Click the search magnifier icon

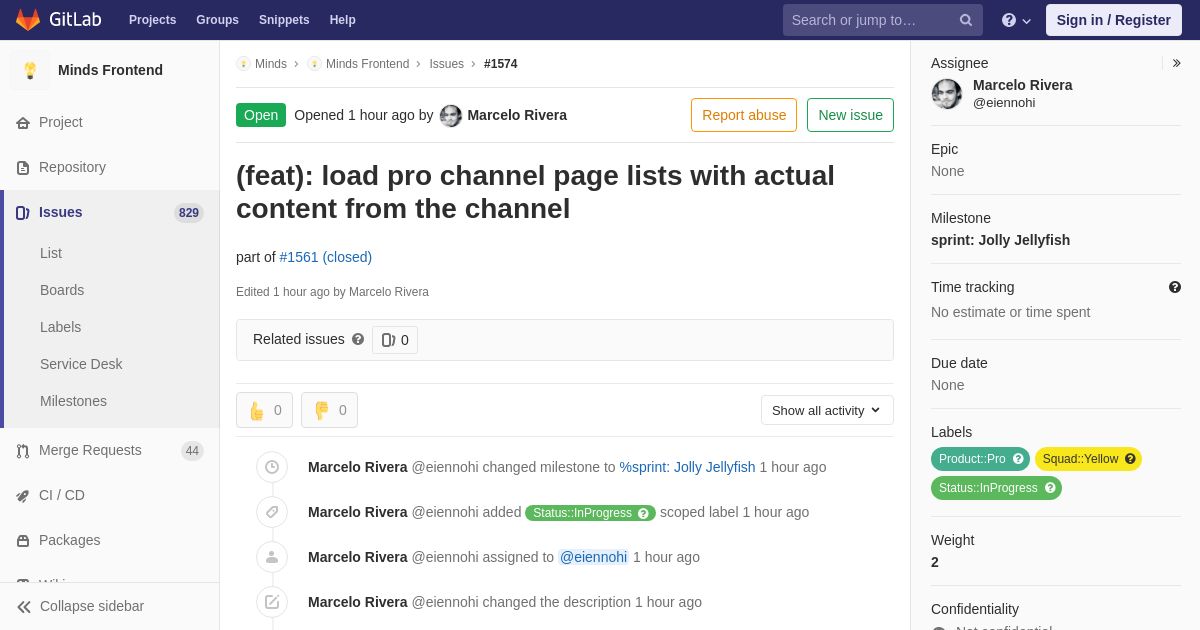(x=966, y=20)
